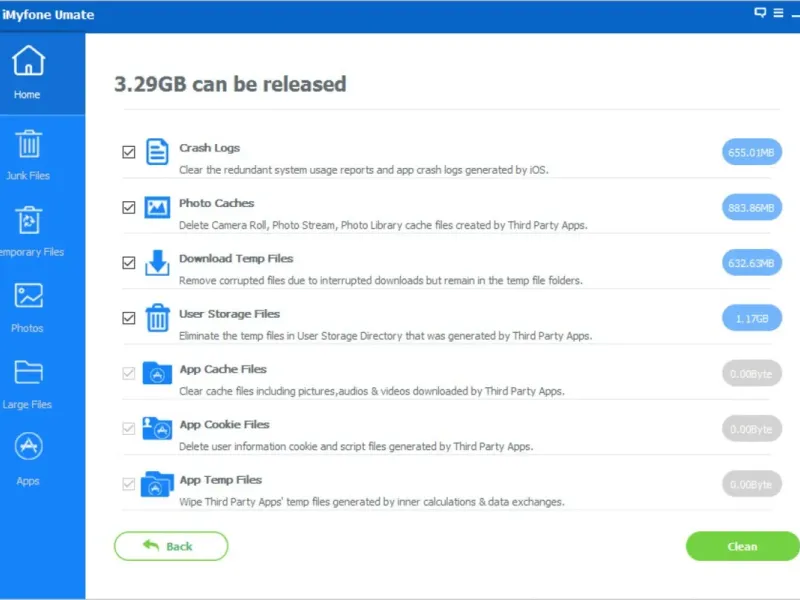
Task: Click the Back button
Action: point(171,546)
